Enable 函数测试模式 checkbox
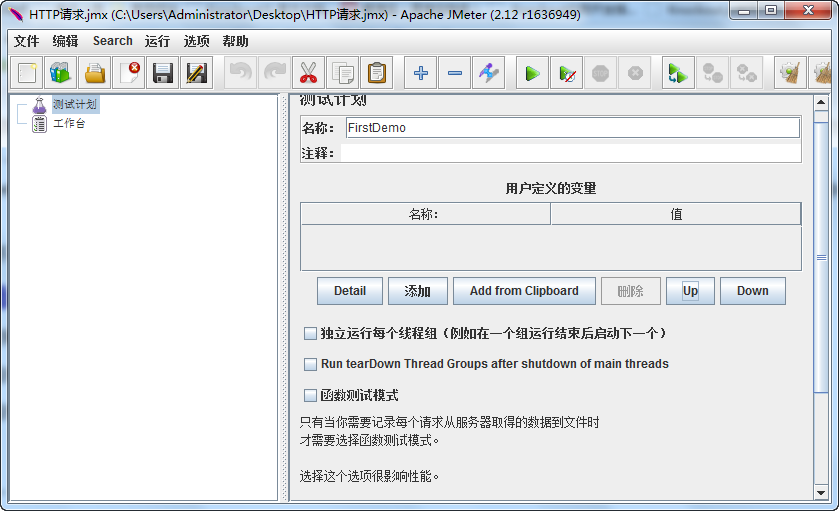The height and width of the screenshot is (511, 839). click(x=310, y=395)
